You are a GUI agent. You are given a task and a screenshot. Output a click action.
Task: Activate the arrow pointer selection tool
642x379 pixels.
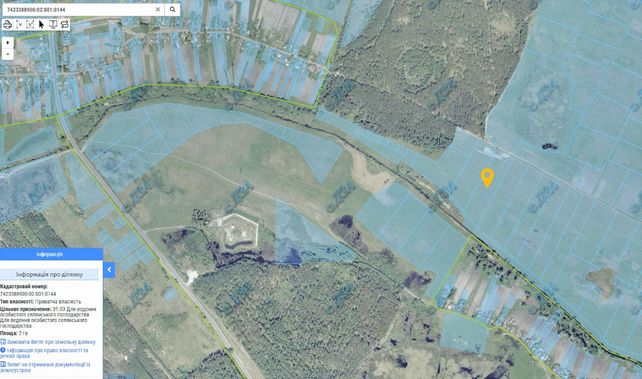(x=41, y=25)
